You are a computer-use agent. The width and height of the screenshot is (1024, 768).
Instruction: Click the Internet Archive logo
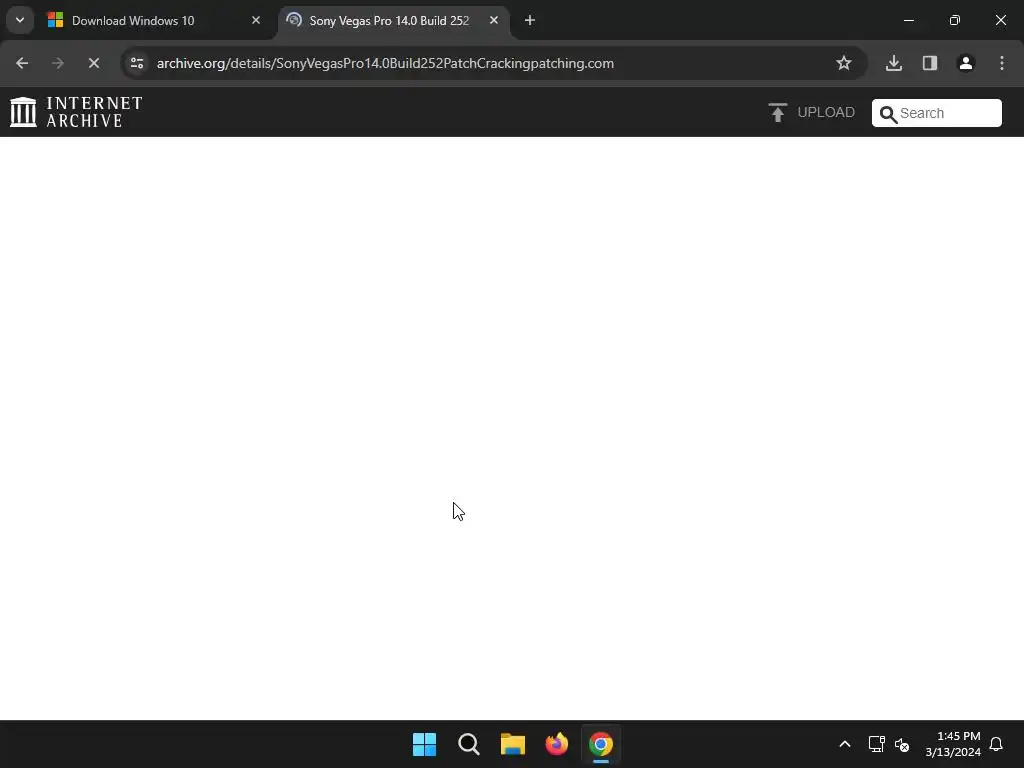tap(76, 112)
